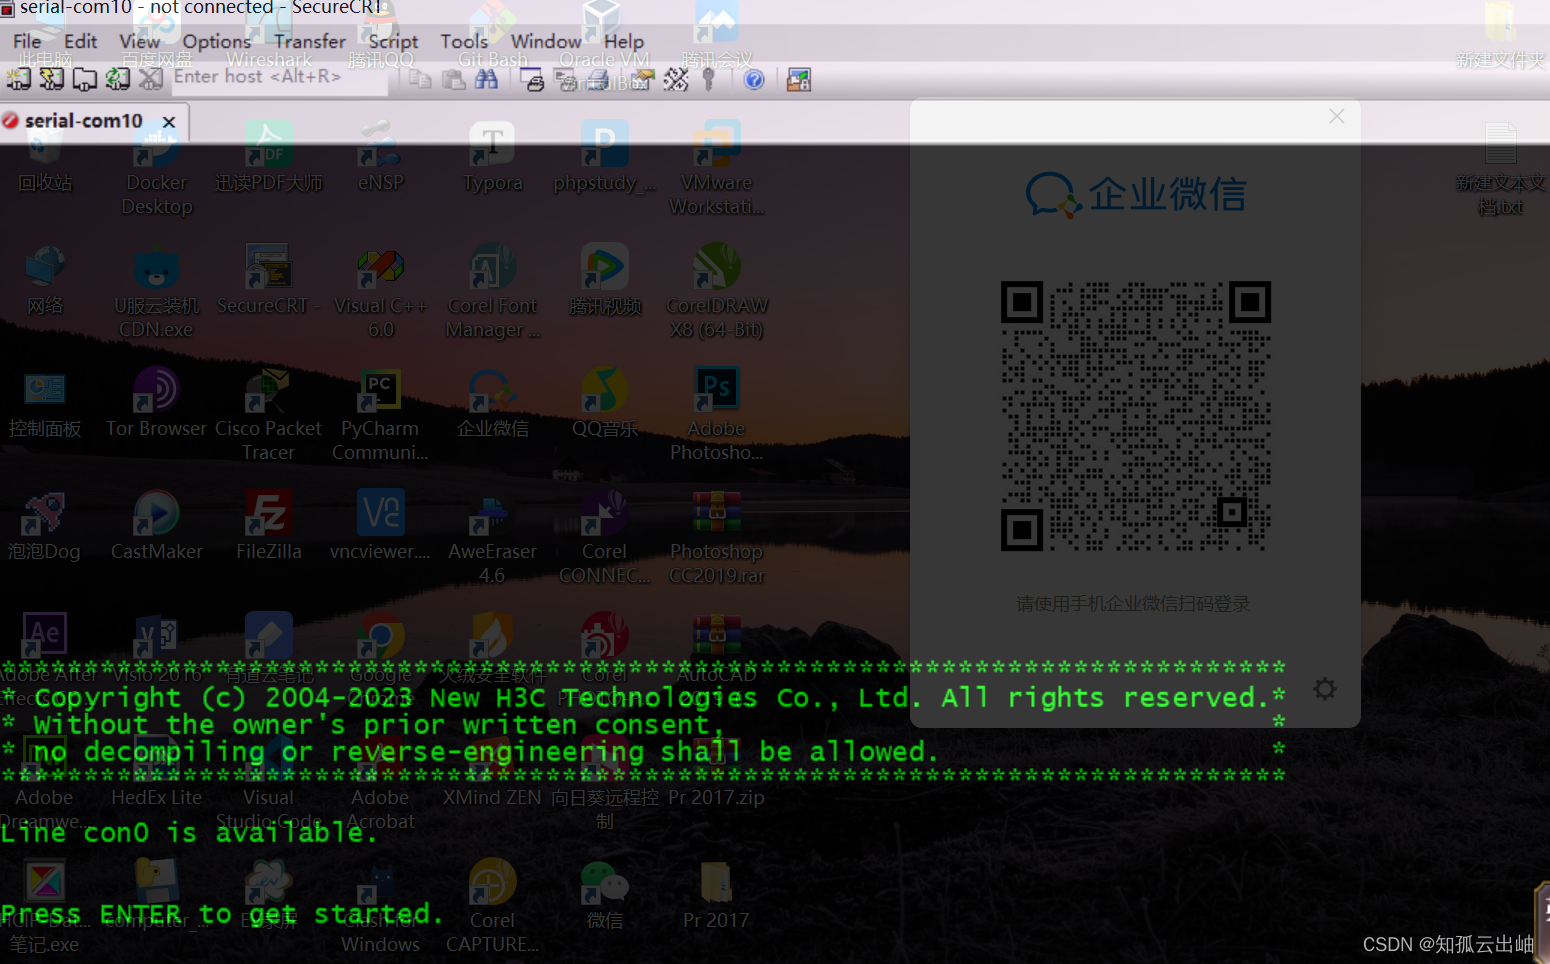Open the Window menu
The width and height of the screenshot is (1550, 964).
click(x=546, y=41)
